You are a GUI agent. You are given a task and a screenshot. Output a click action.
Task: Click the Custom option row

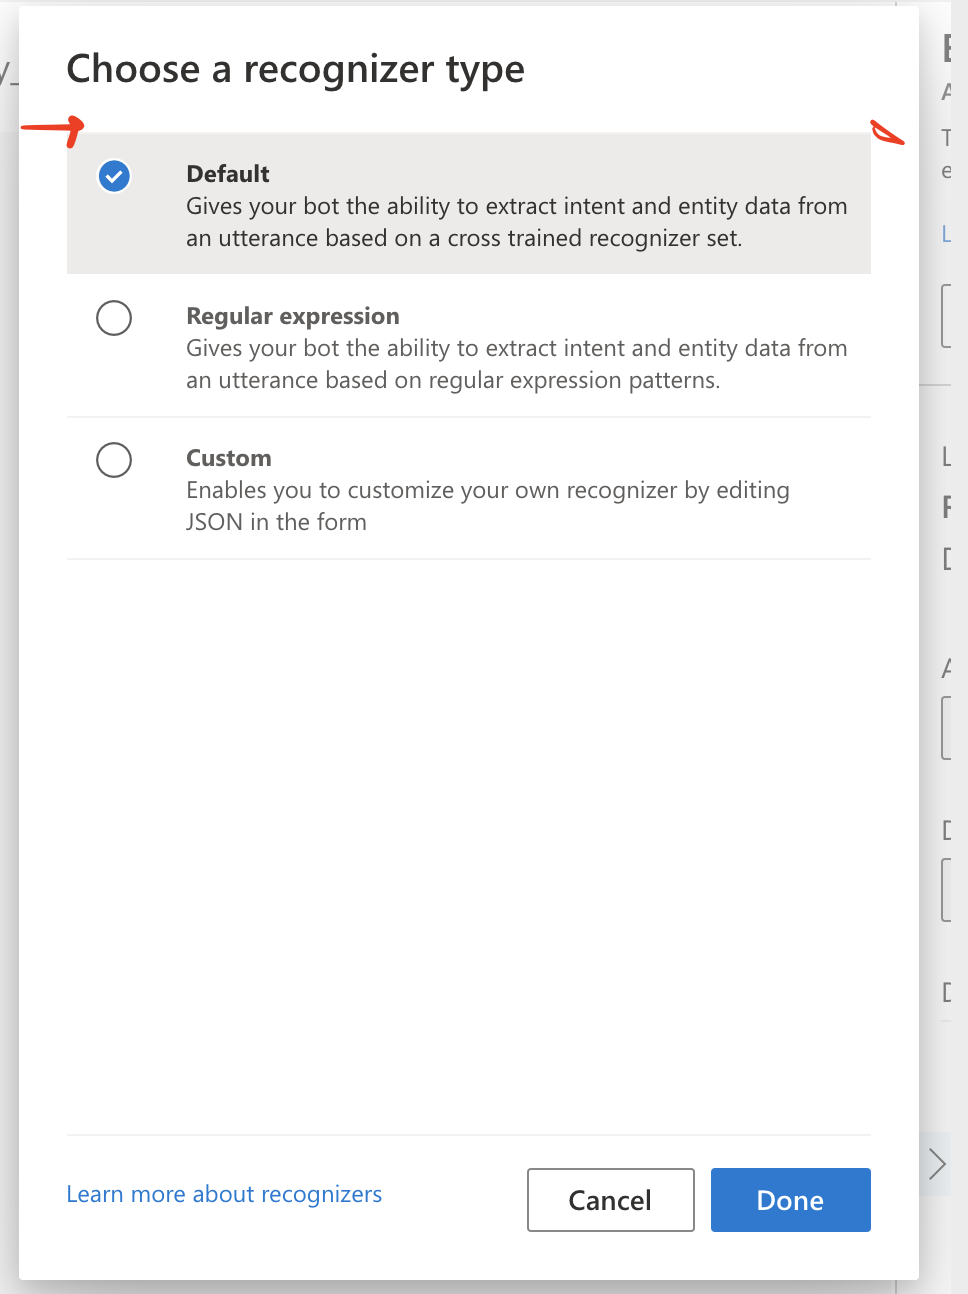[x=468, y=488]
